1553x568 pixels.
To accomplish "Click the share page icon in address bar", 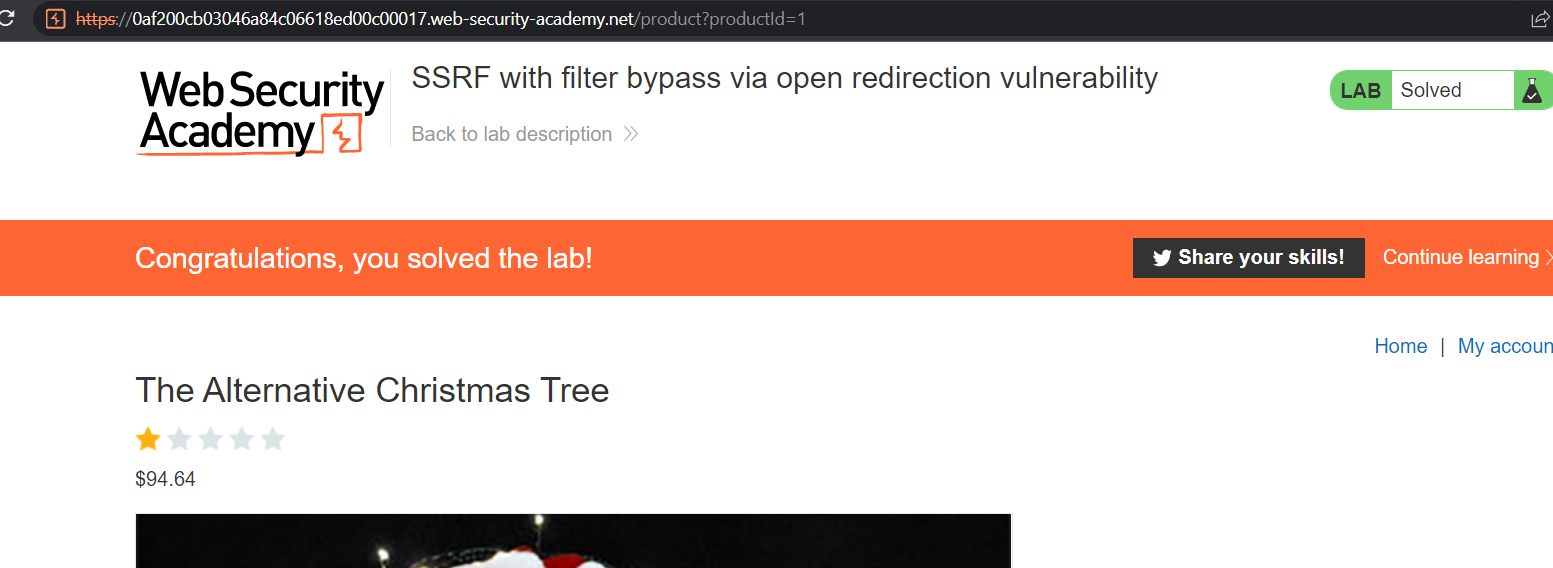I will (1540, 19).
